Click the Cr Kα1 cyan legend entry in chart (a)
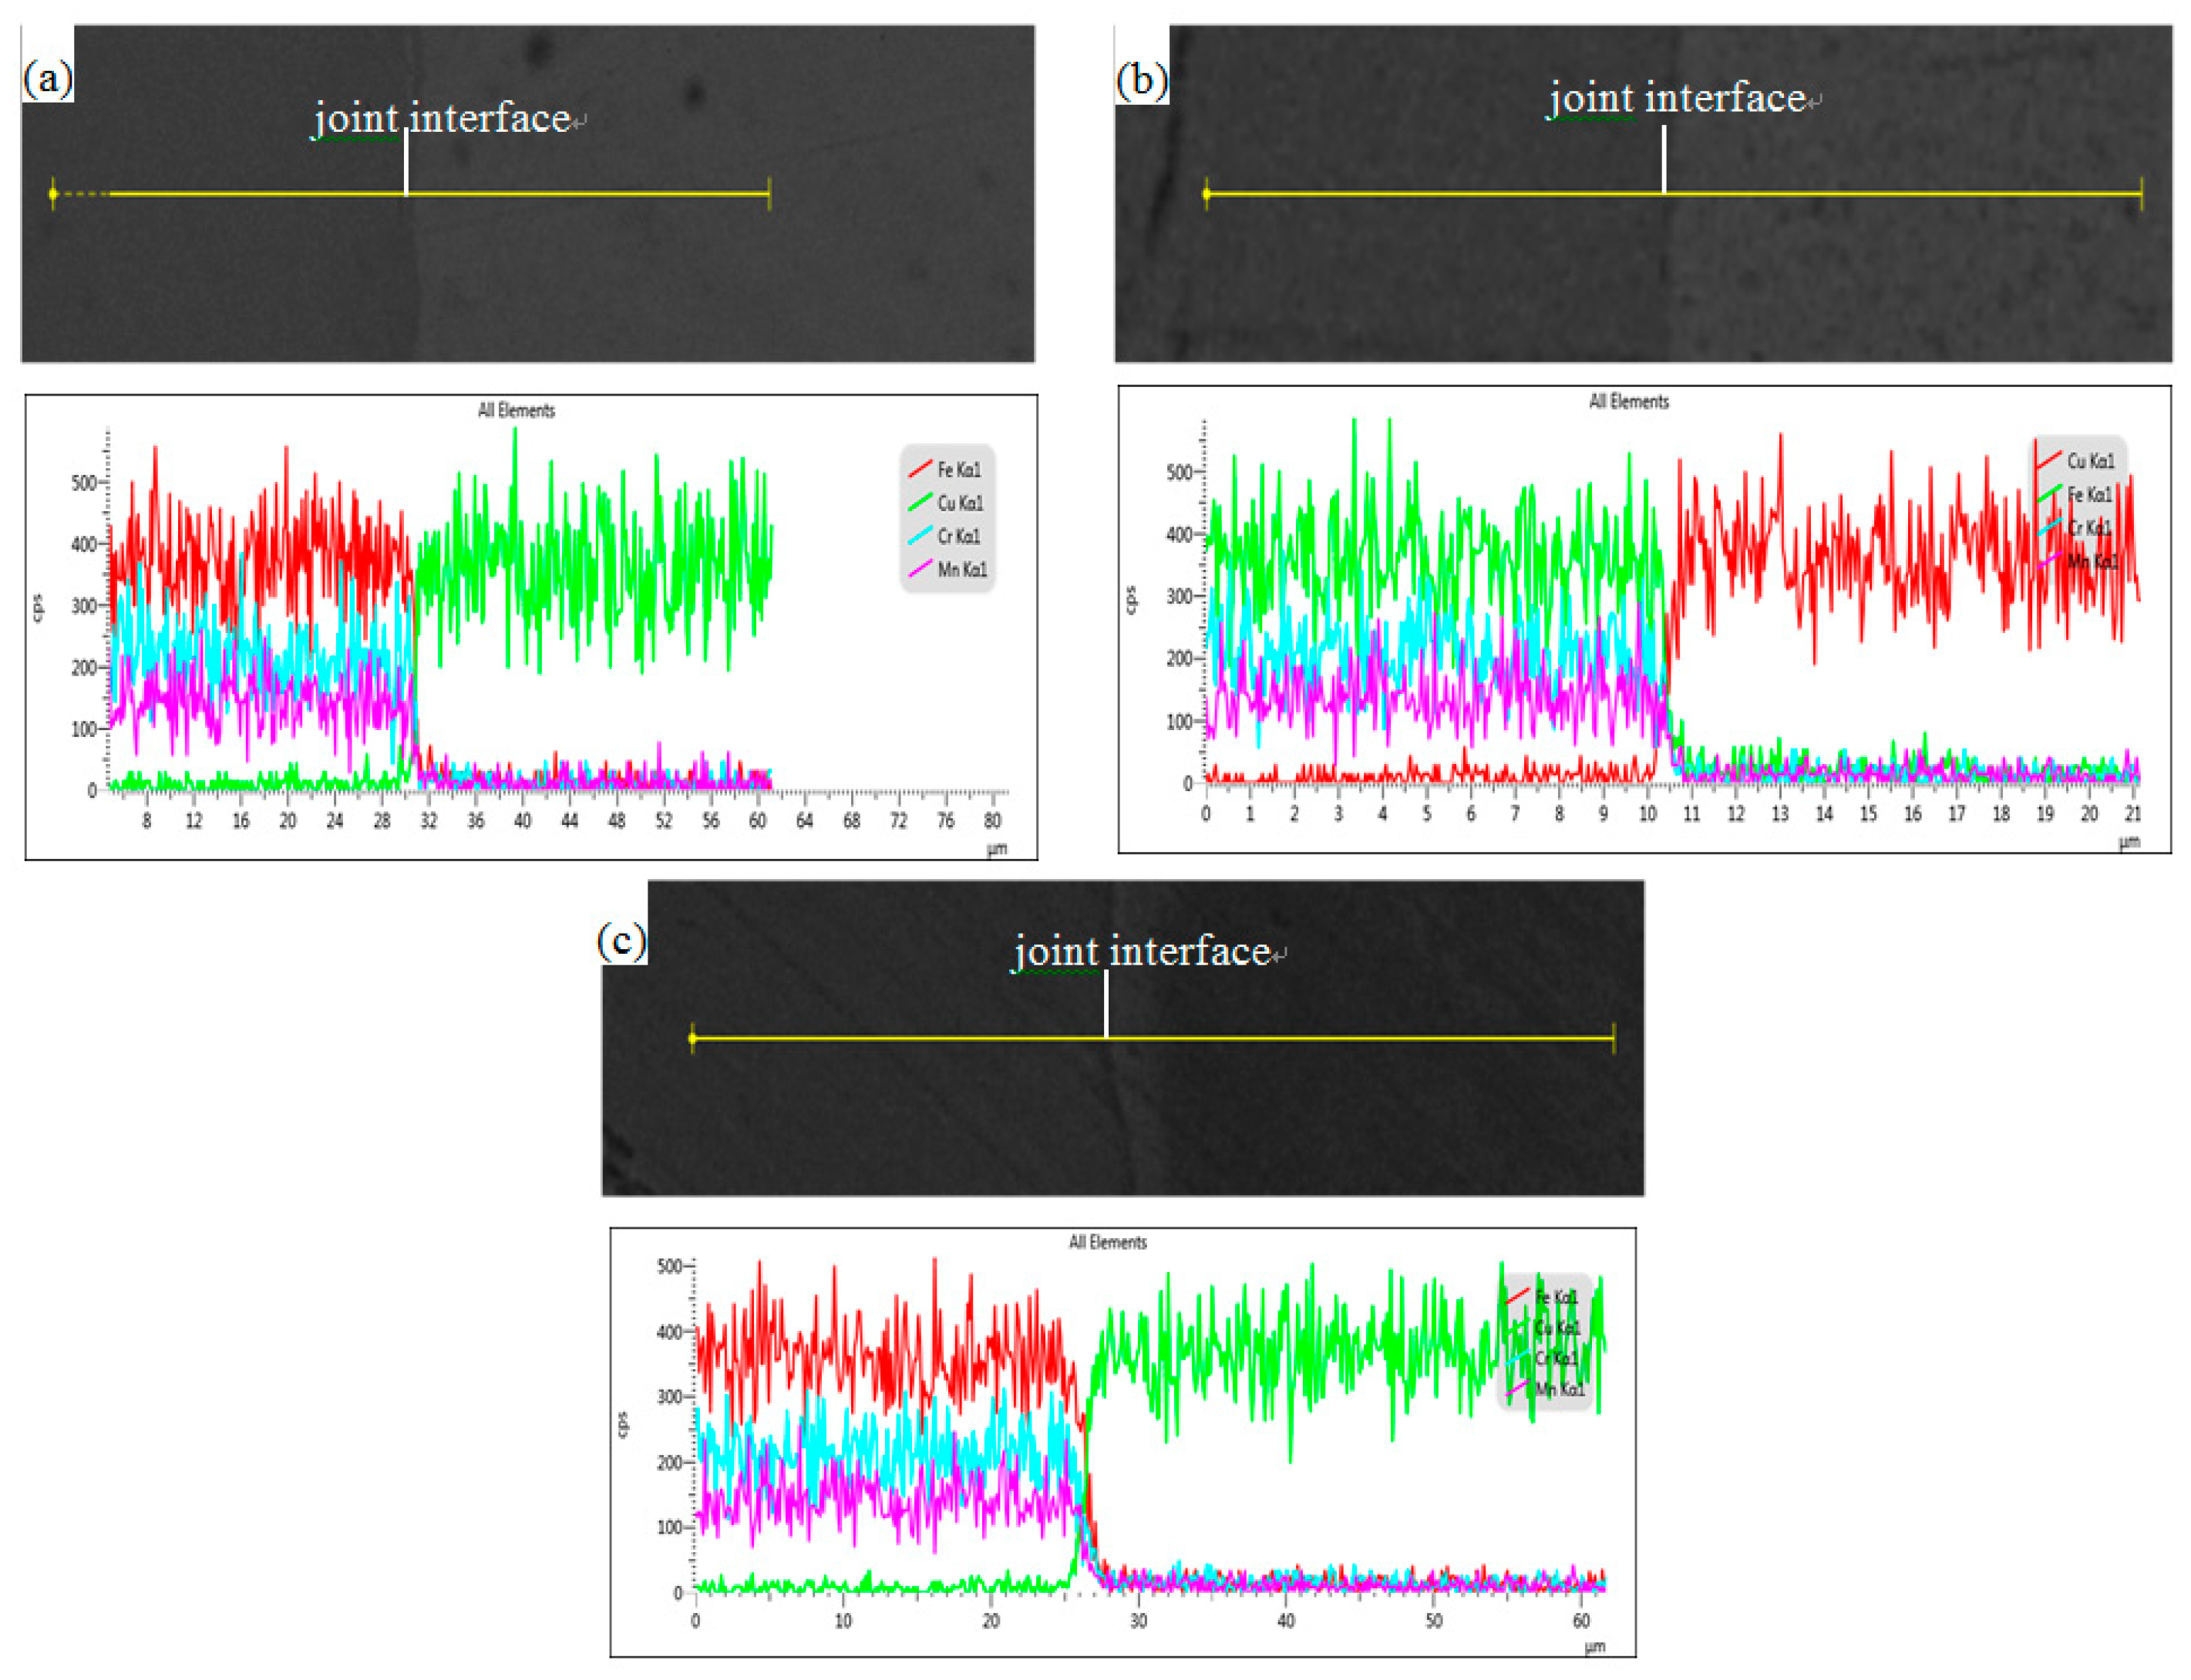2191x1680 pixels. coord(958,536)
